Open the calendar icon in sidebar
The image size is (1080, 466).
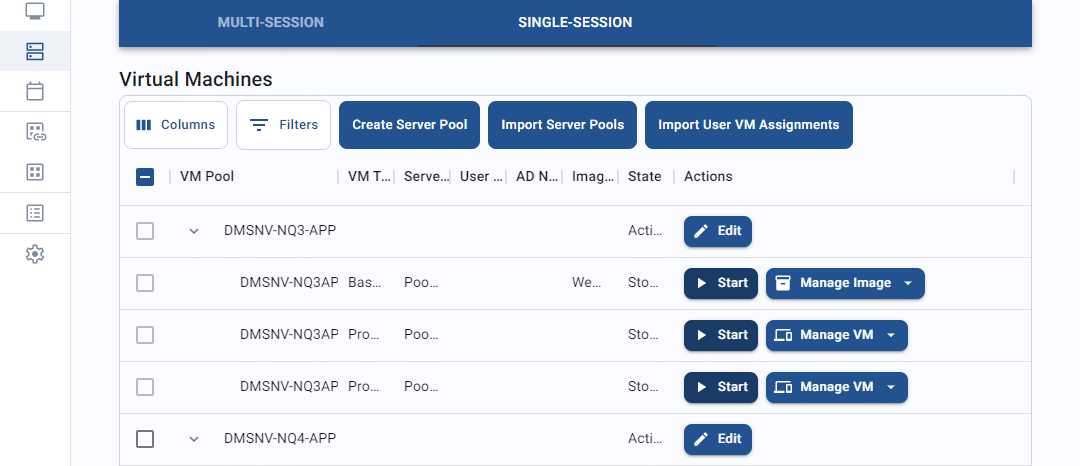(x=35, y=91)
